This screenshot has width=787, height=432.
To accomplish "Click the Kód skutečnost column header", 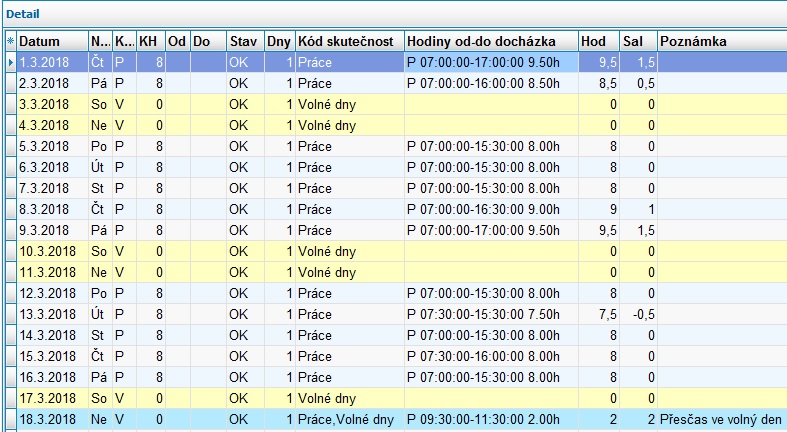I will point(350,41).
